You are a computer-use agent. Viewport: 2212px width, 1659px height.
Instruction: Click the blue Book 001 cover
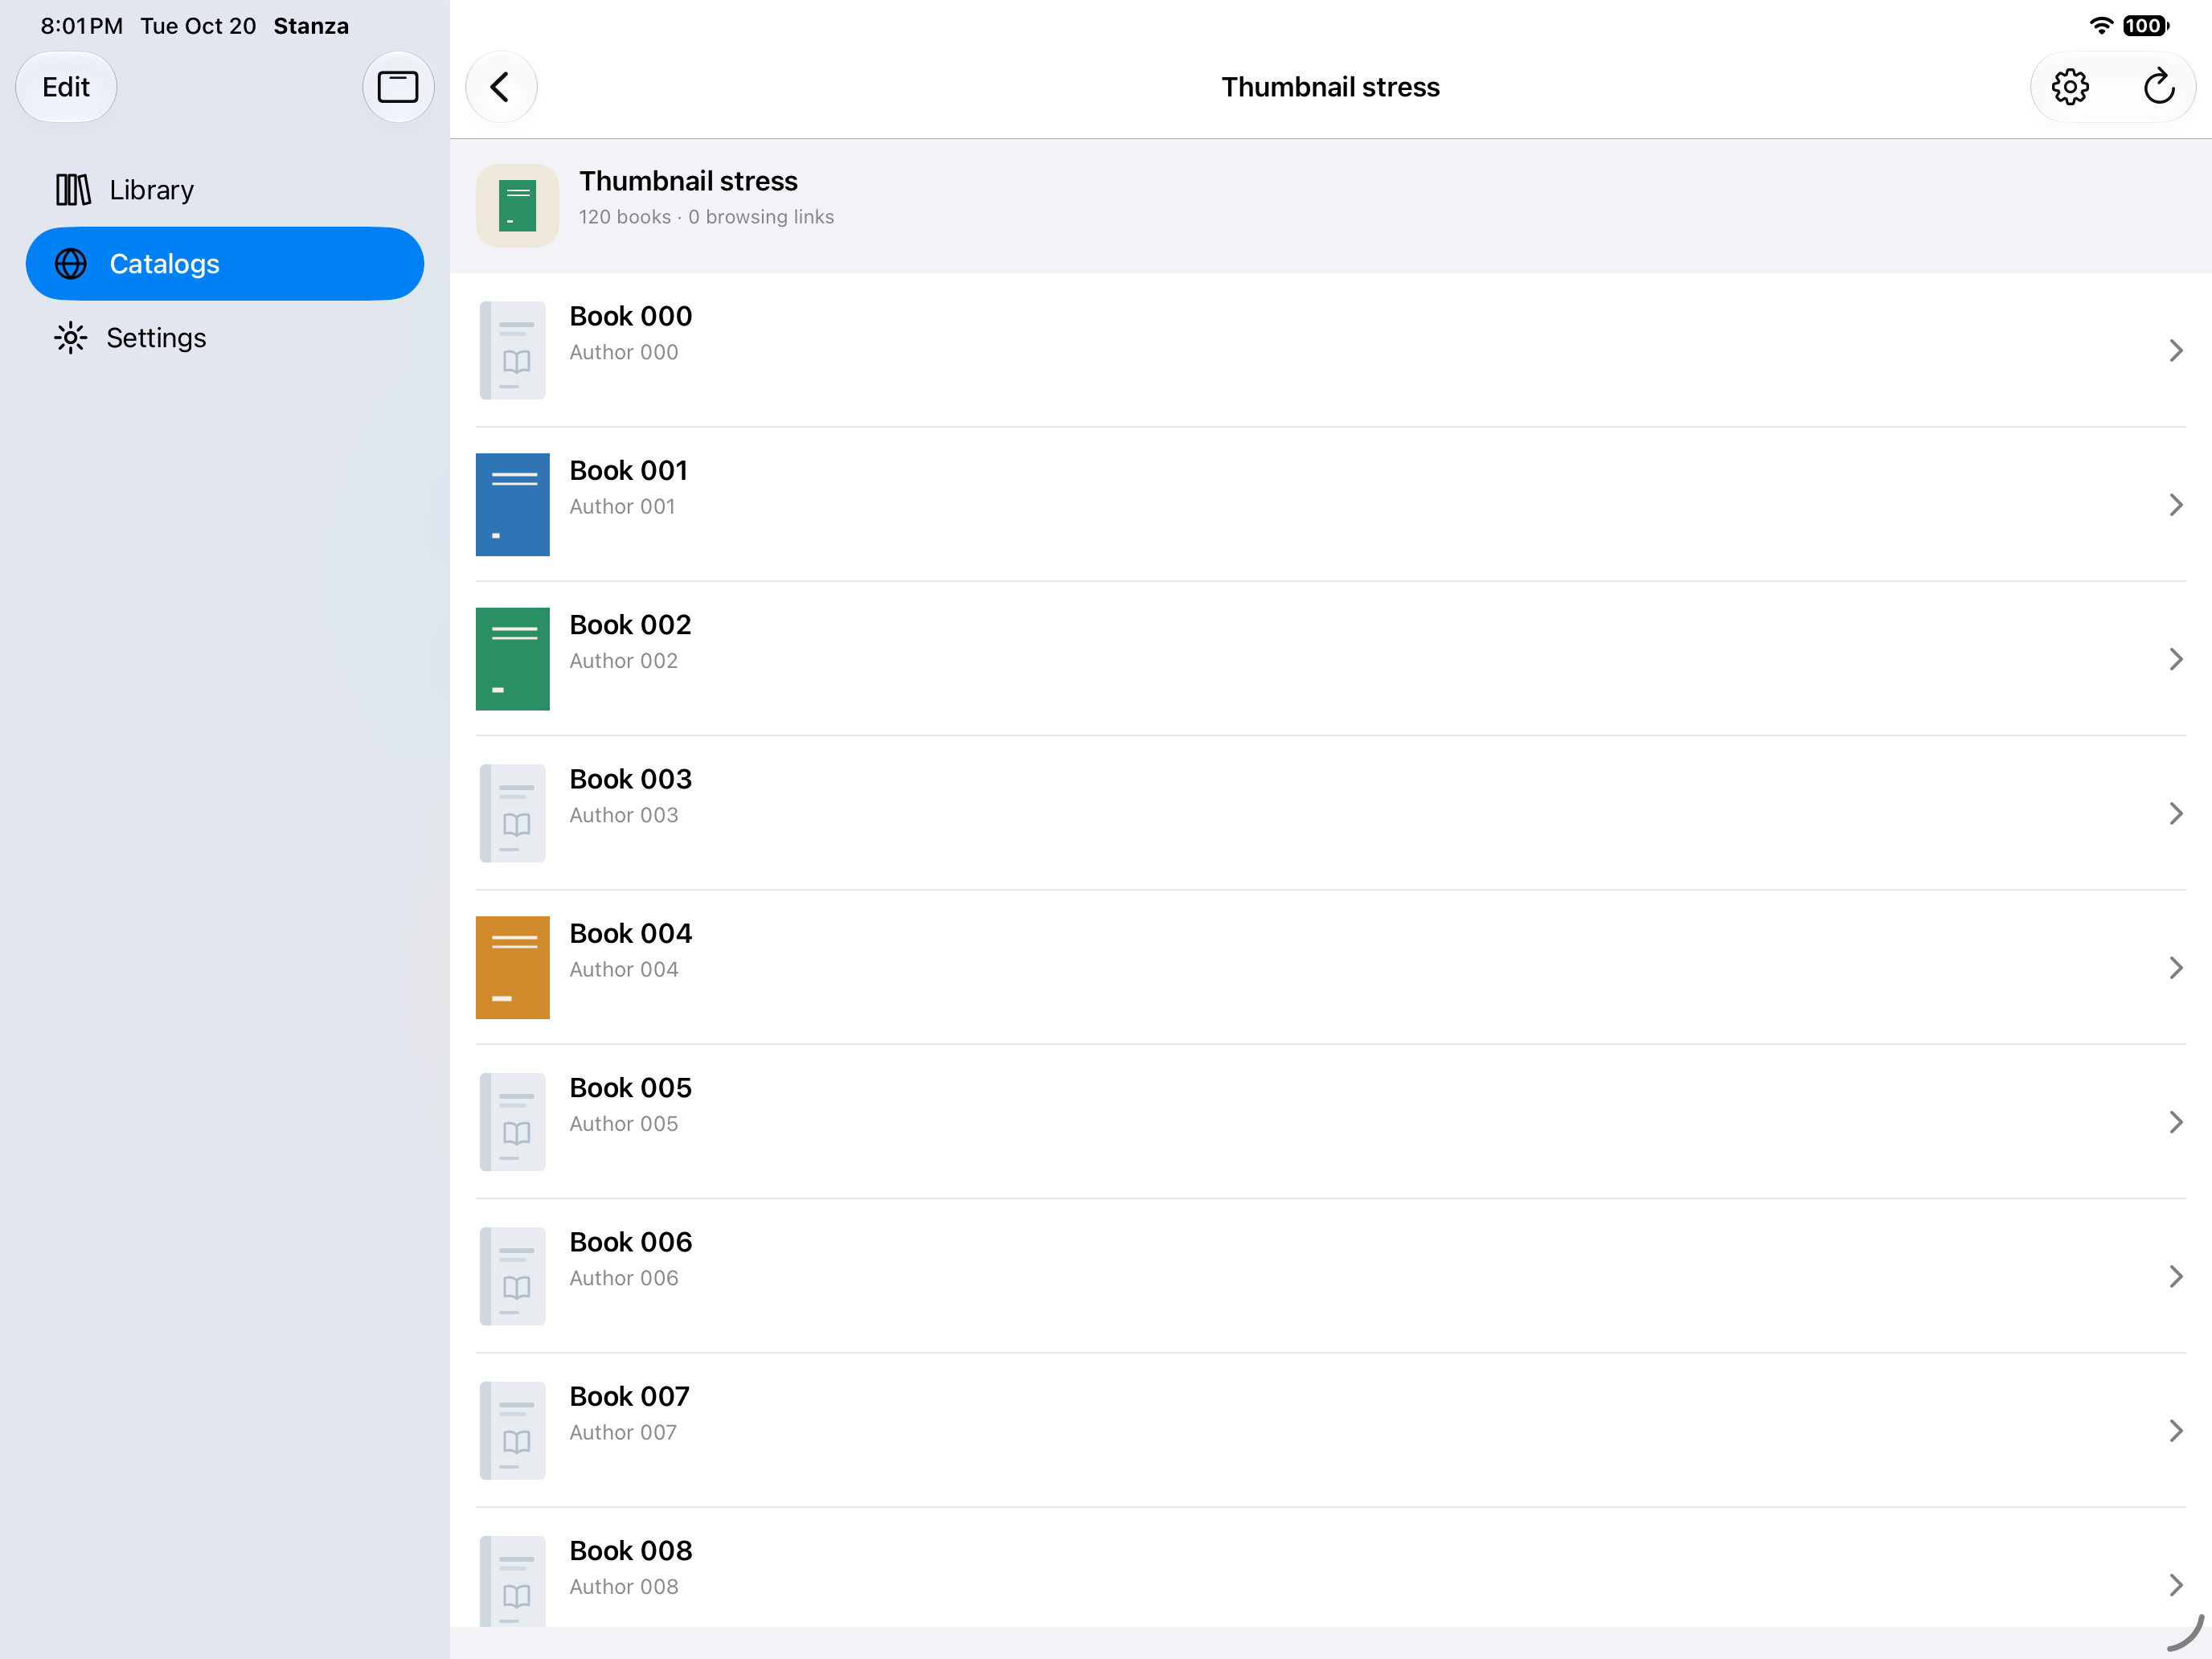tap(513, 504)
